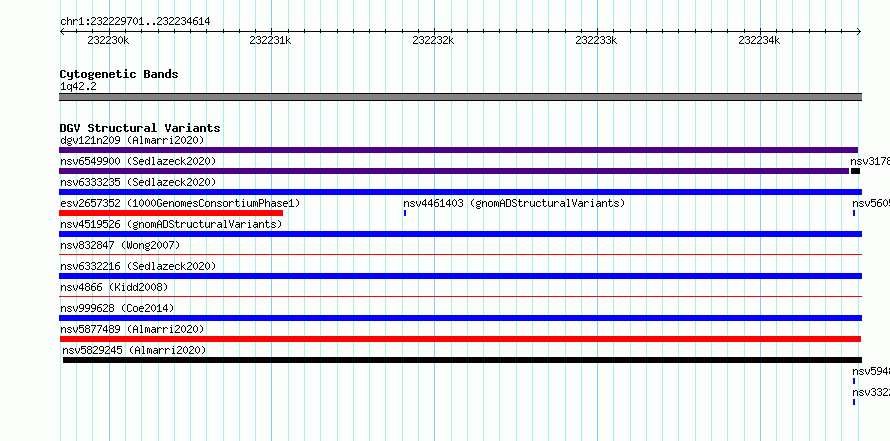Open the nsv6333235 (Sedlazeck2020) label
This screenshot has height=441, width=890.
[138, 182]
